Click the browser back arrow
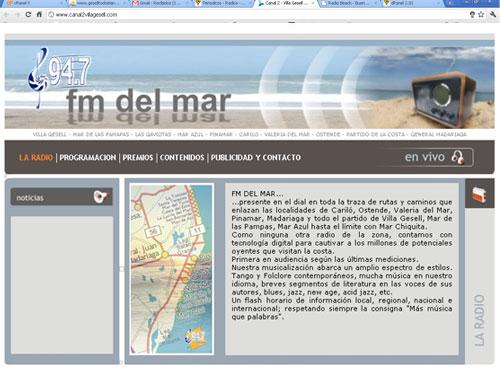This screenshot has height=375, width=500. pos(7,15)
